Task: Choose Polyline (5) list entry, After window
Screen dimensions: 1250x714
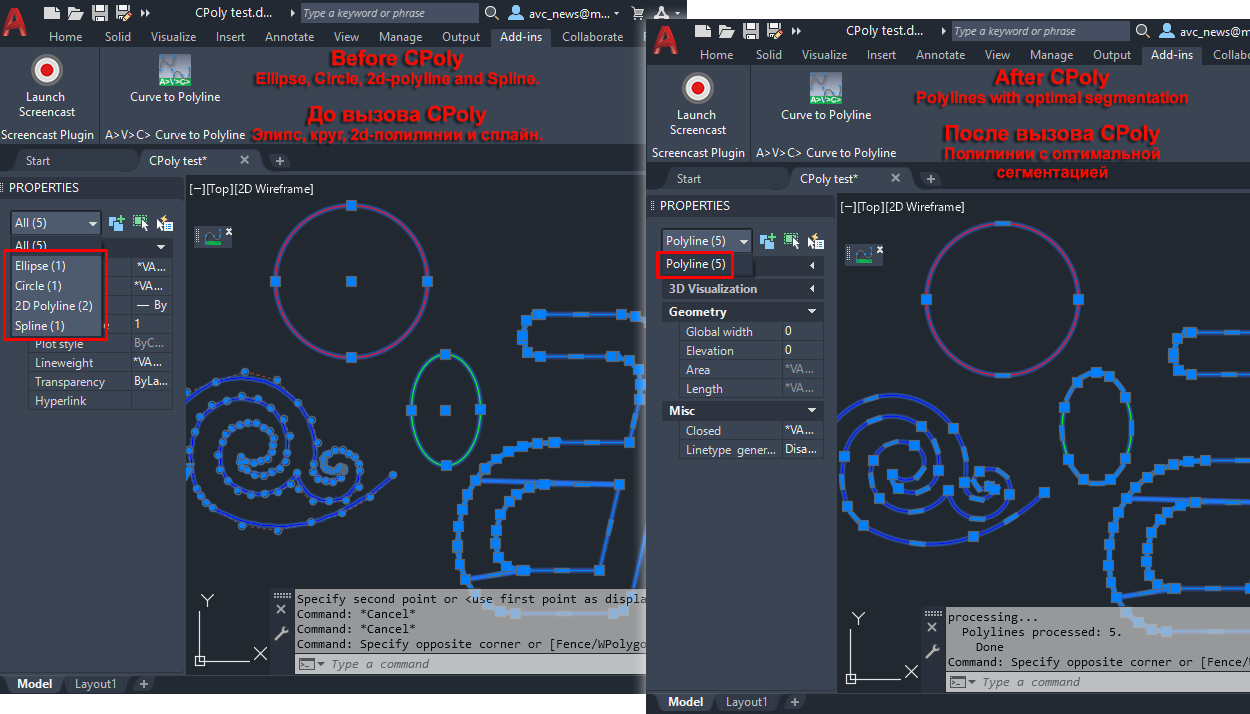Action: (696, 264)
